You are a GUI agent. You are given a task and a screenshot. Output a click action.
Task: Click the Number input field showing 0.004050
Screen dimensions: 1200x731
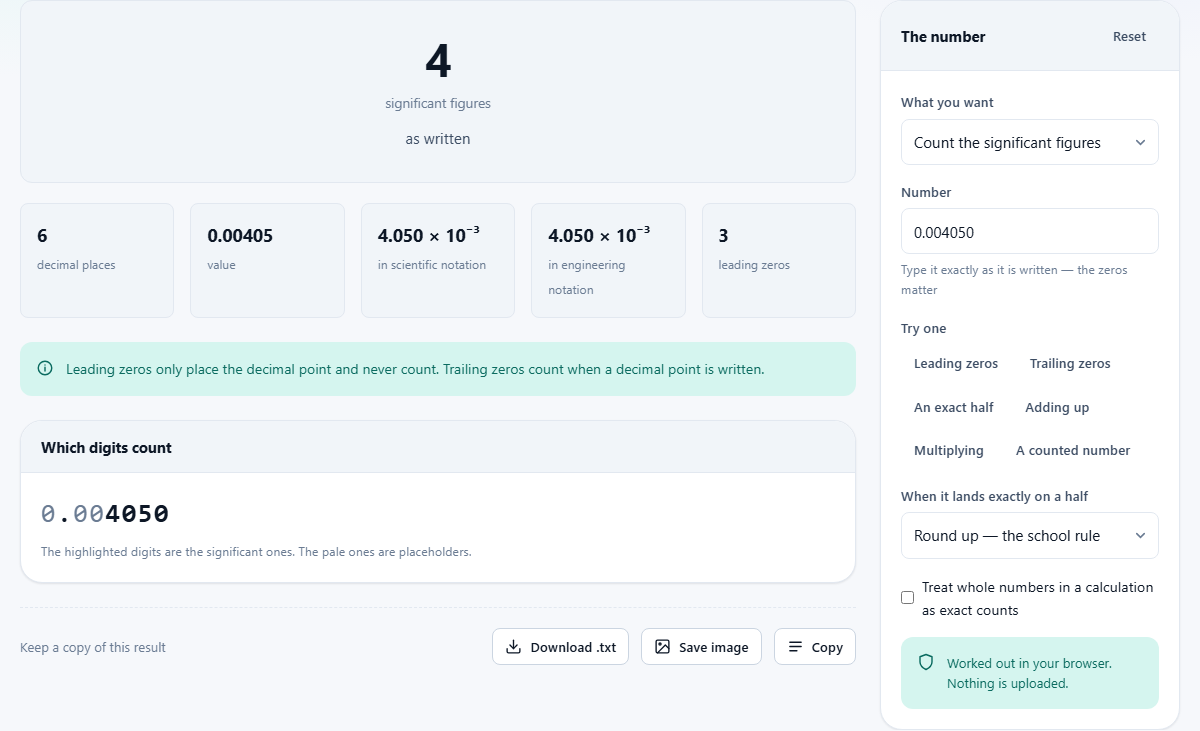click(1030, 231)
